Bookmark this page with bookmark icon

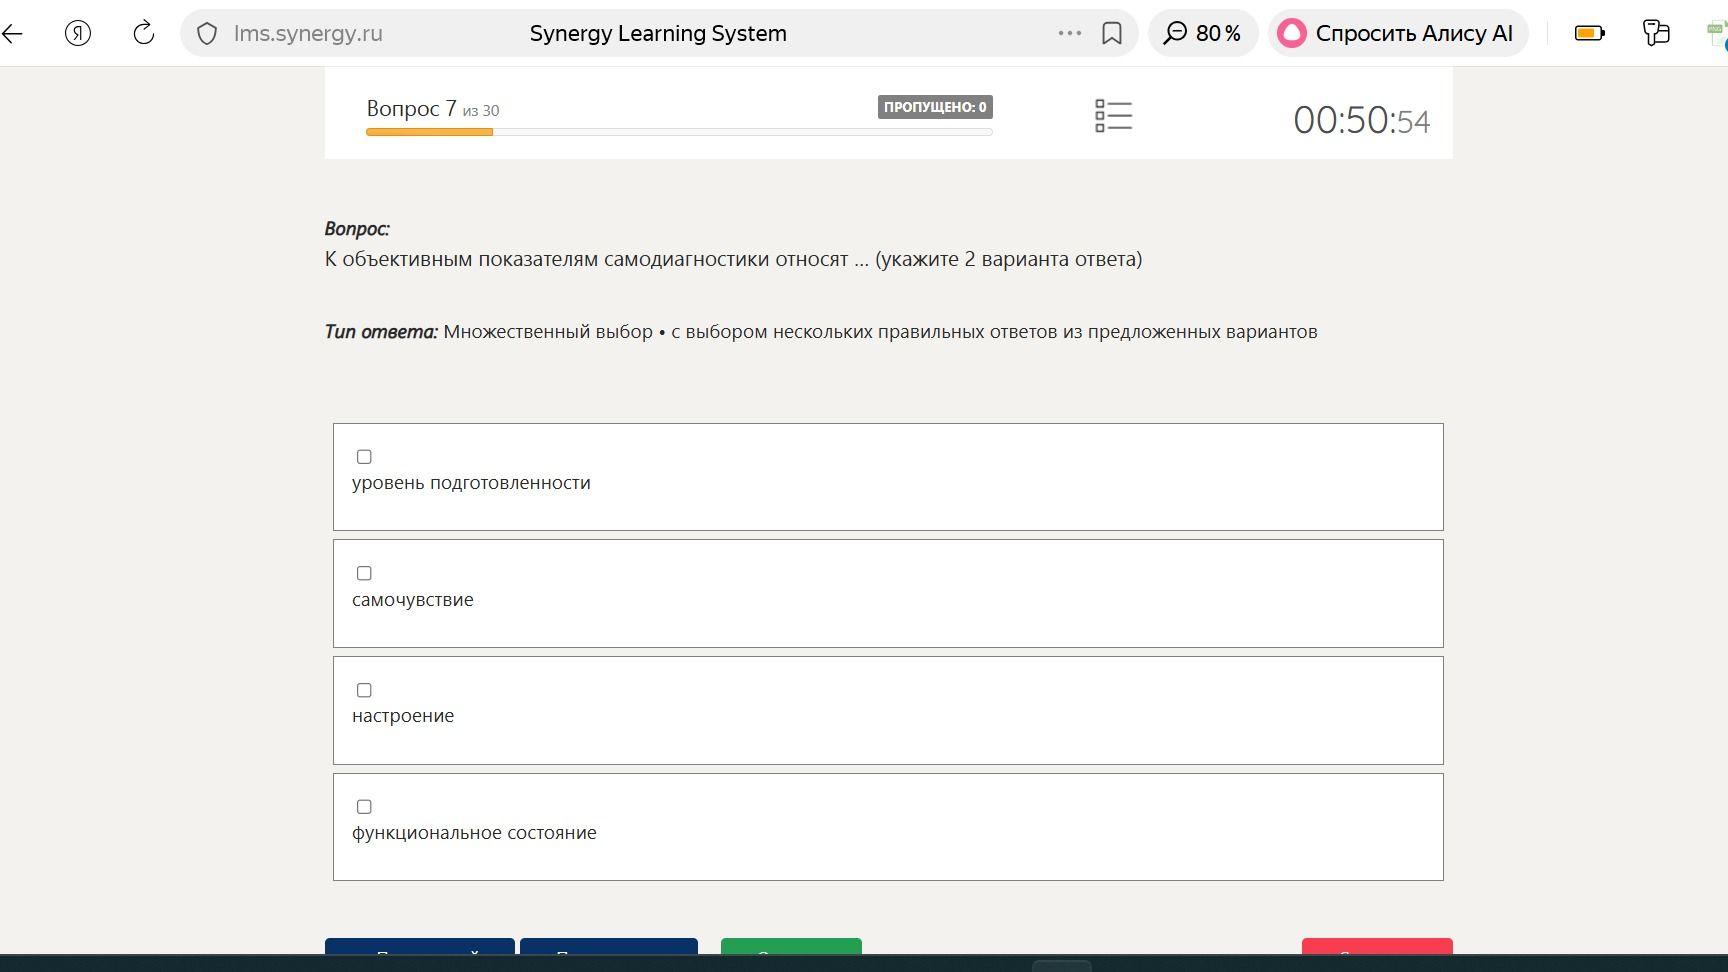click(x=1111, y=33)
